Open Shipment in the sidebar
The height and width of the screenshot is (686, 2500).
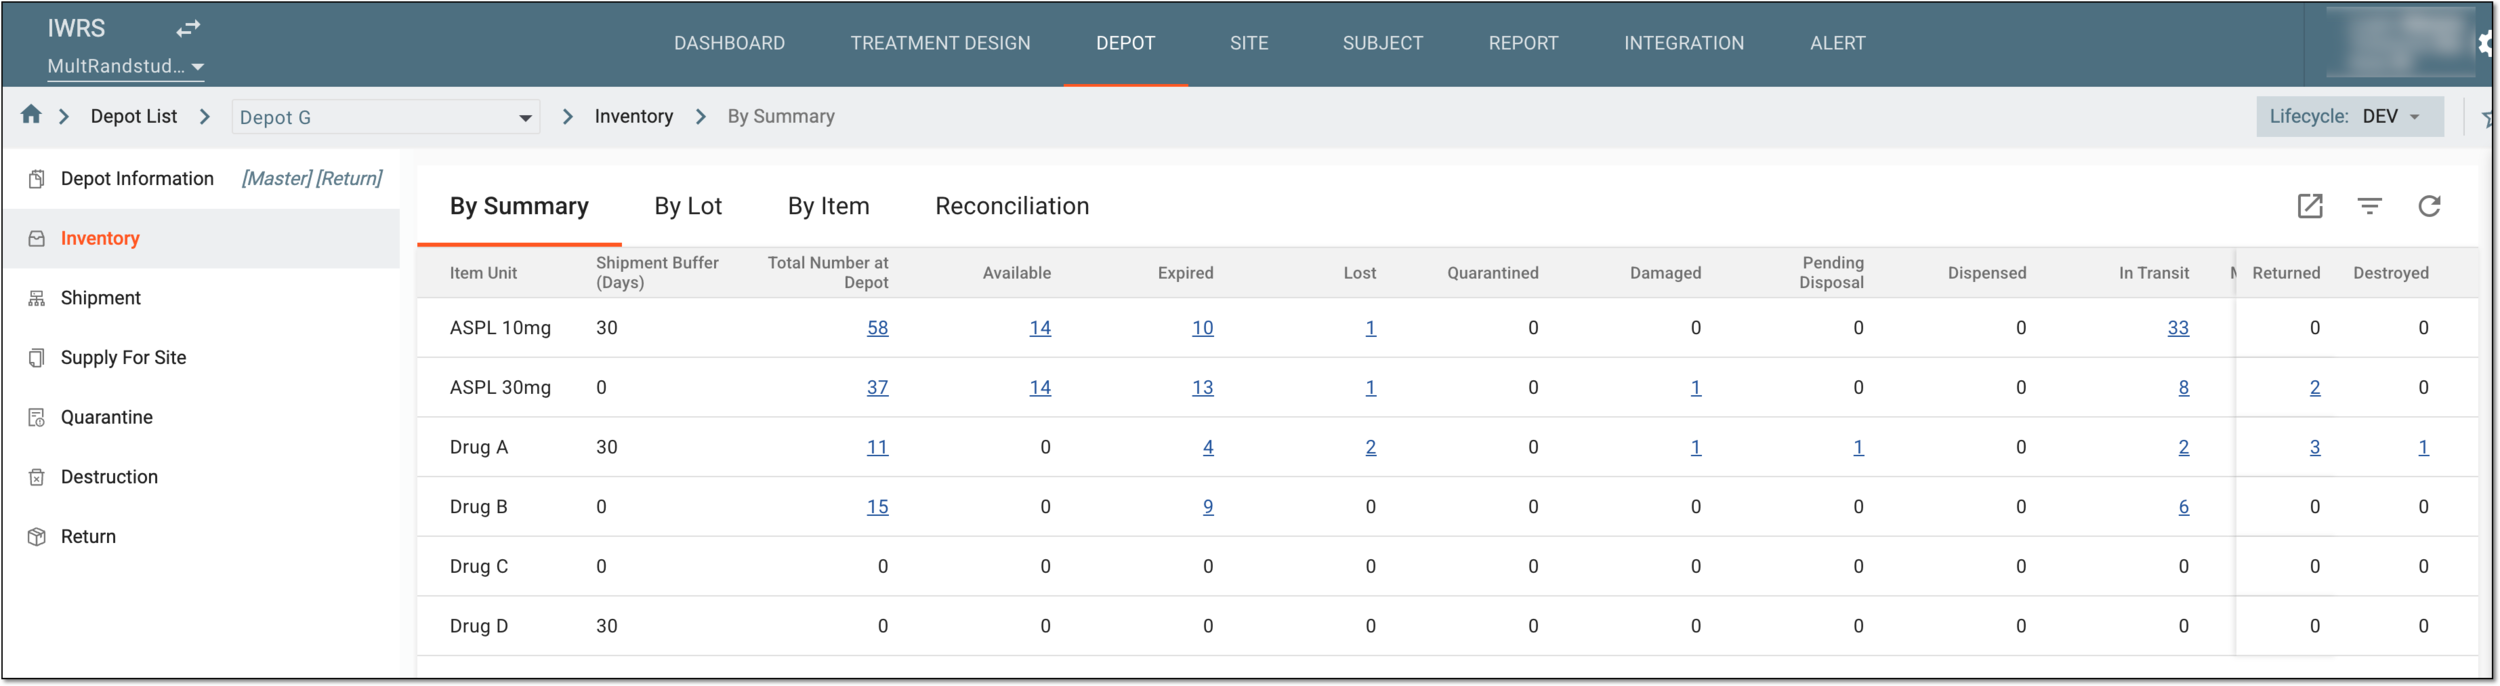[x=101, y=298]
